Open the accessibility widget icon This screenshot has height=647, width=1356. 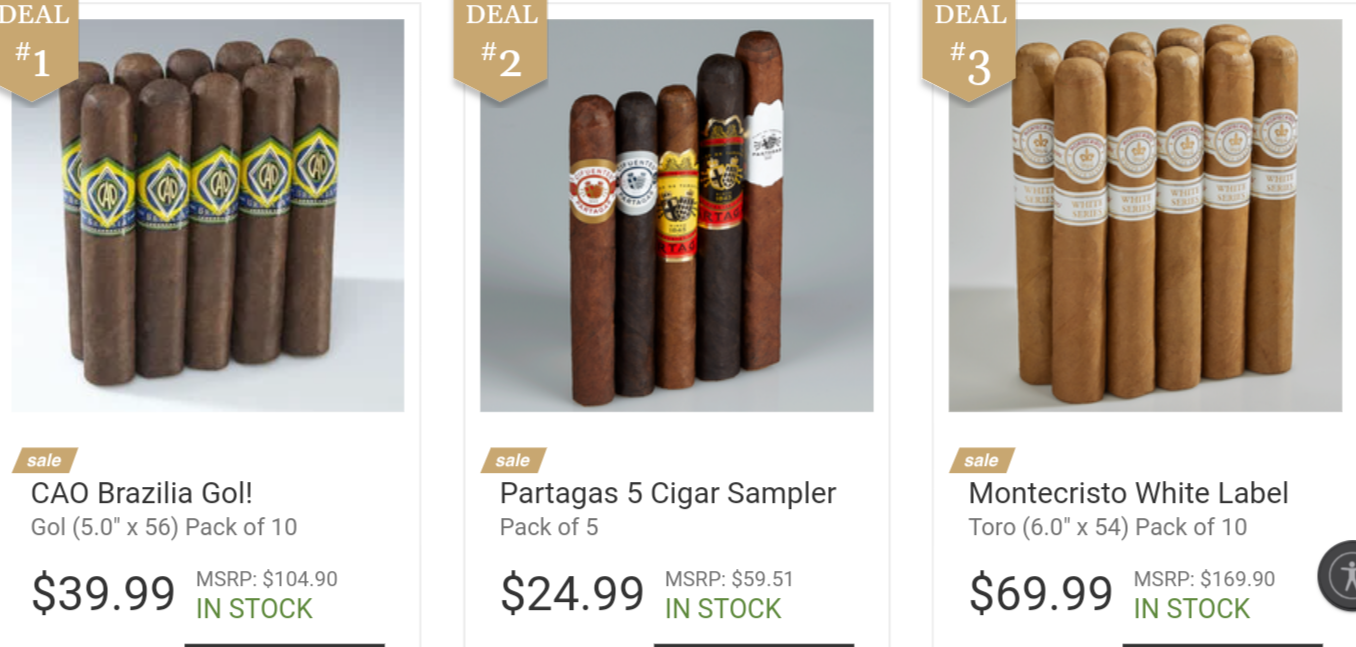tap(1340, 576)
